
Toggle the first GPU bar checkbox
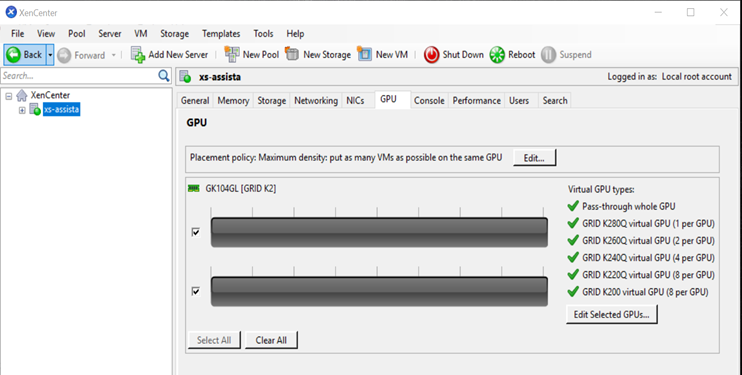click(196, 232)
